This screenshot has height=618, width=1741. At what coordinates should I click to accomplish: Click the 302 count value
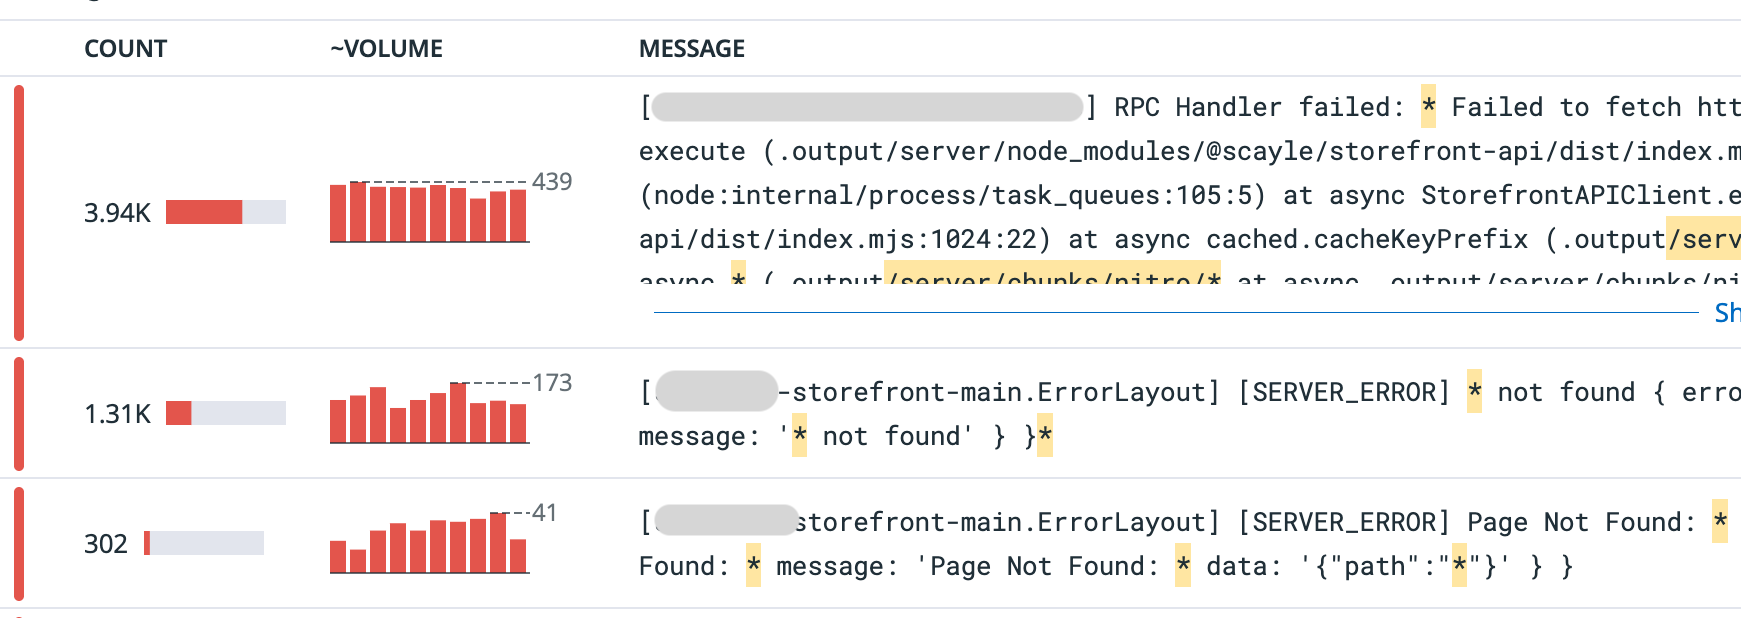pyautogui.click(x=106, y=544)
